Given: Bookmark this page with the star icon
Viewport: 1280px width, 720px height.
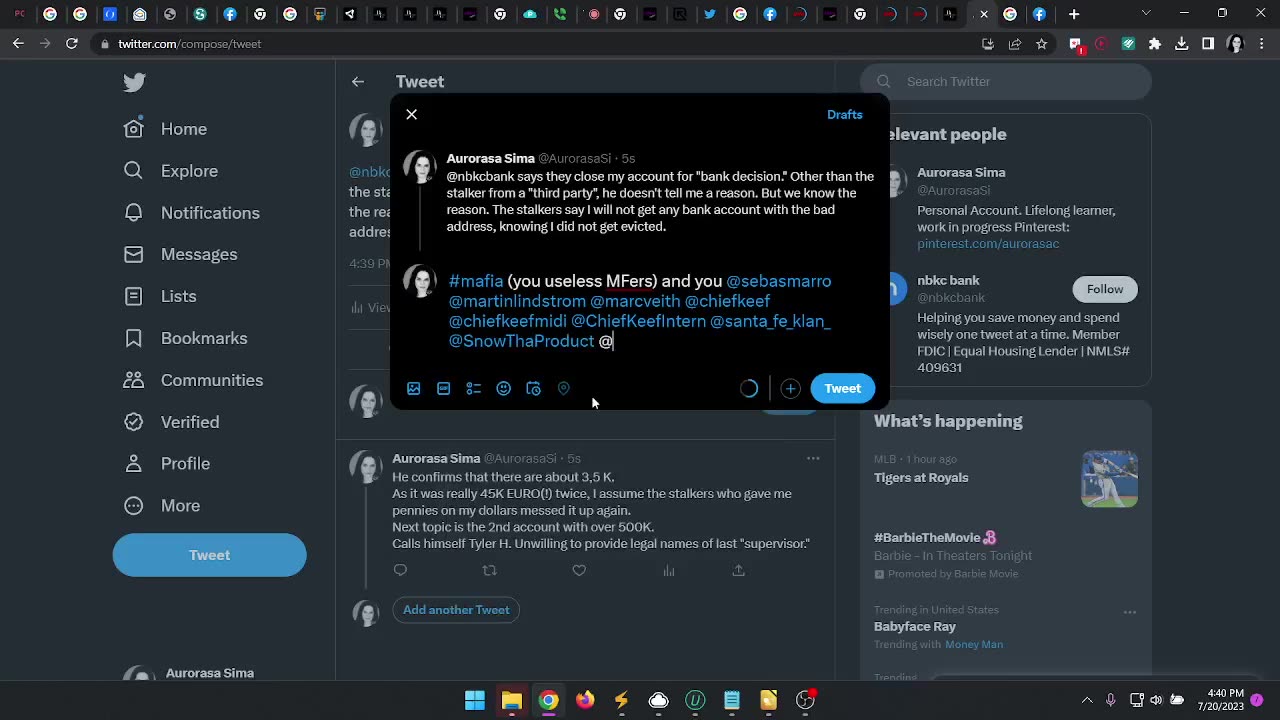Looking at the screenshot, I should [1042, 44].
